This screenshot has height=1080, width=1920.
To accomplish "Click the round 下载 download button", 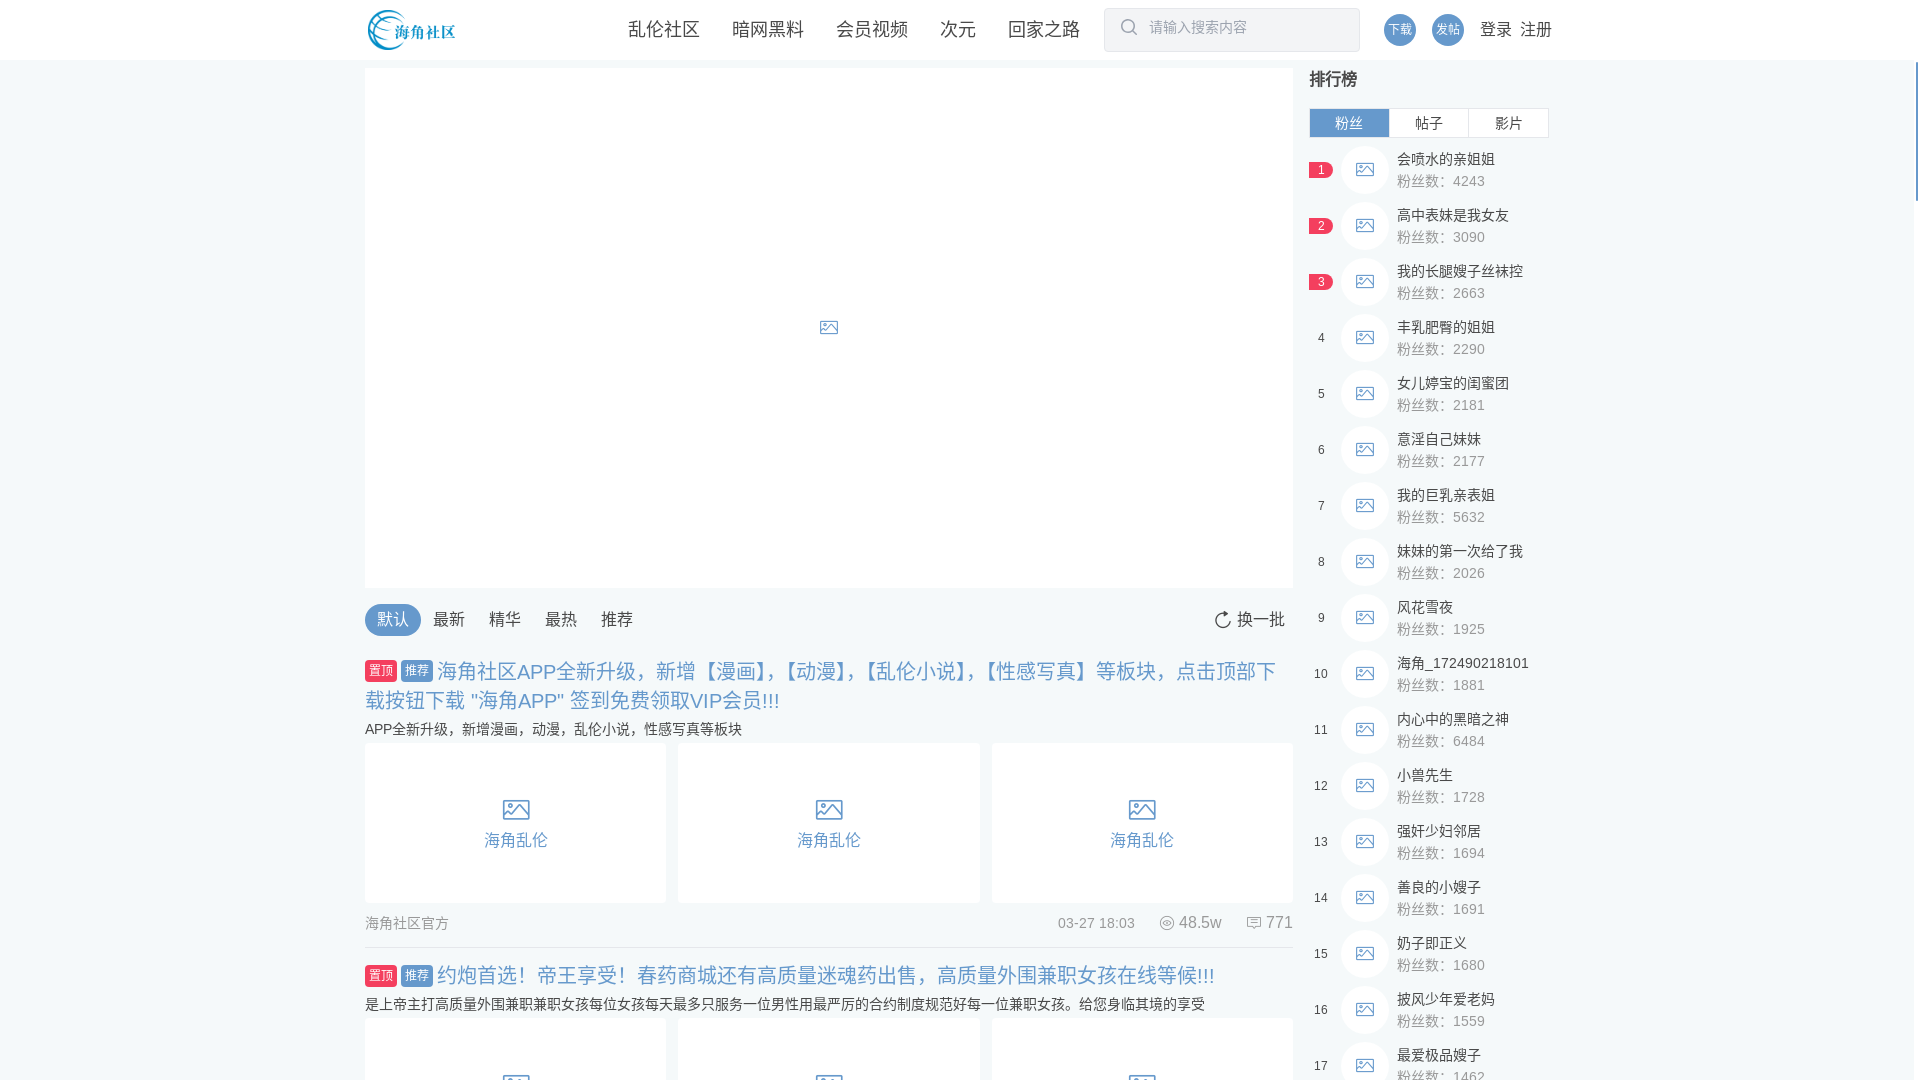I will [x=1400, y=30].
